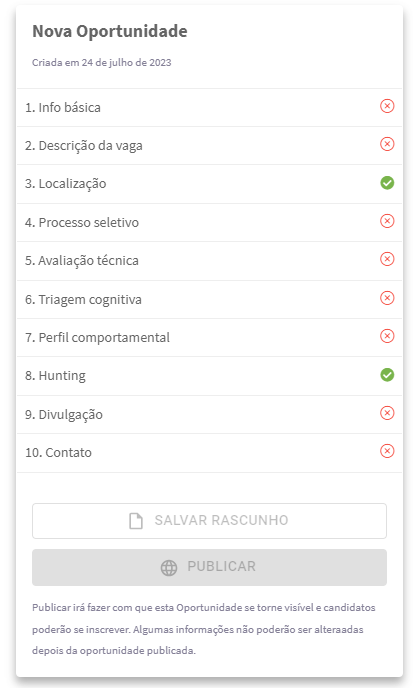Click the Publicar button
This screenshot has width=413, height=688.
209,567
